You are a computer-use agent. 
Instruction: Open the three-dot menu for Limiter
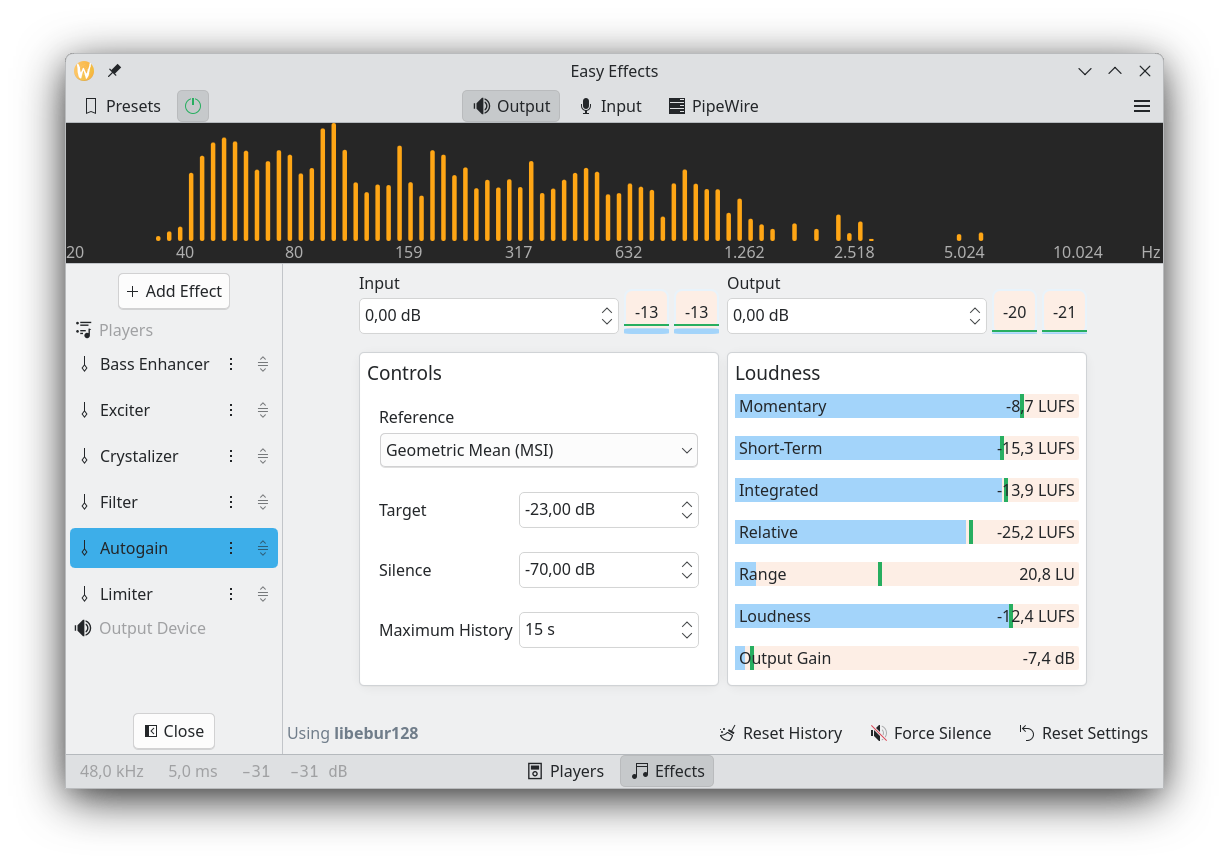point(231,595)
